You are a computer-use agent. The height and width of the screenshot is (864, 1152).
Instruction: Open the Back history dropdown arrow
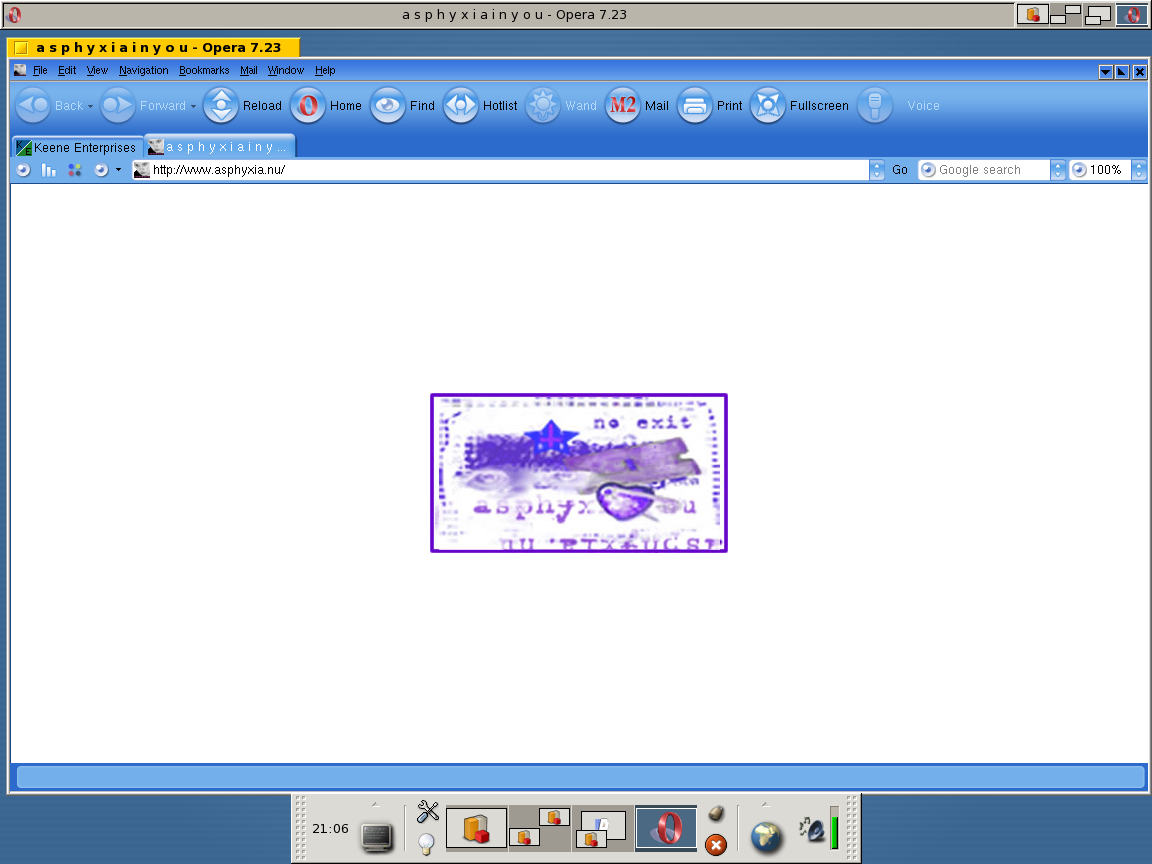pos(90,107)
